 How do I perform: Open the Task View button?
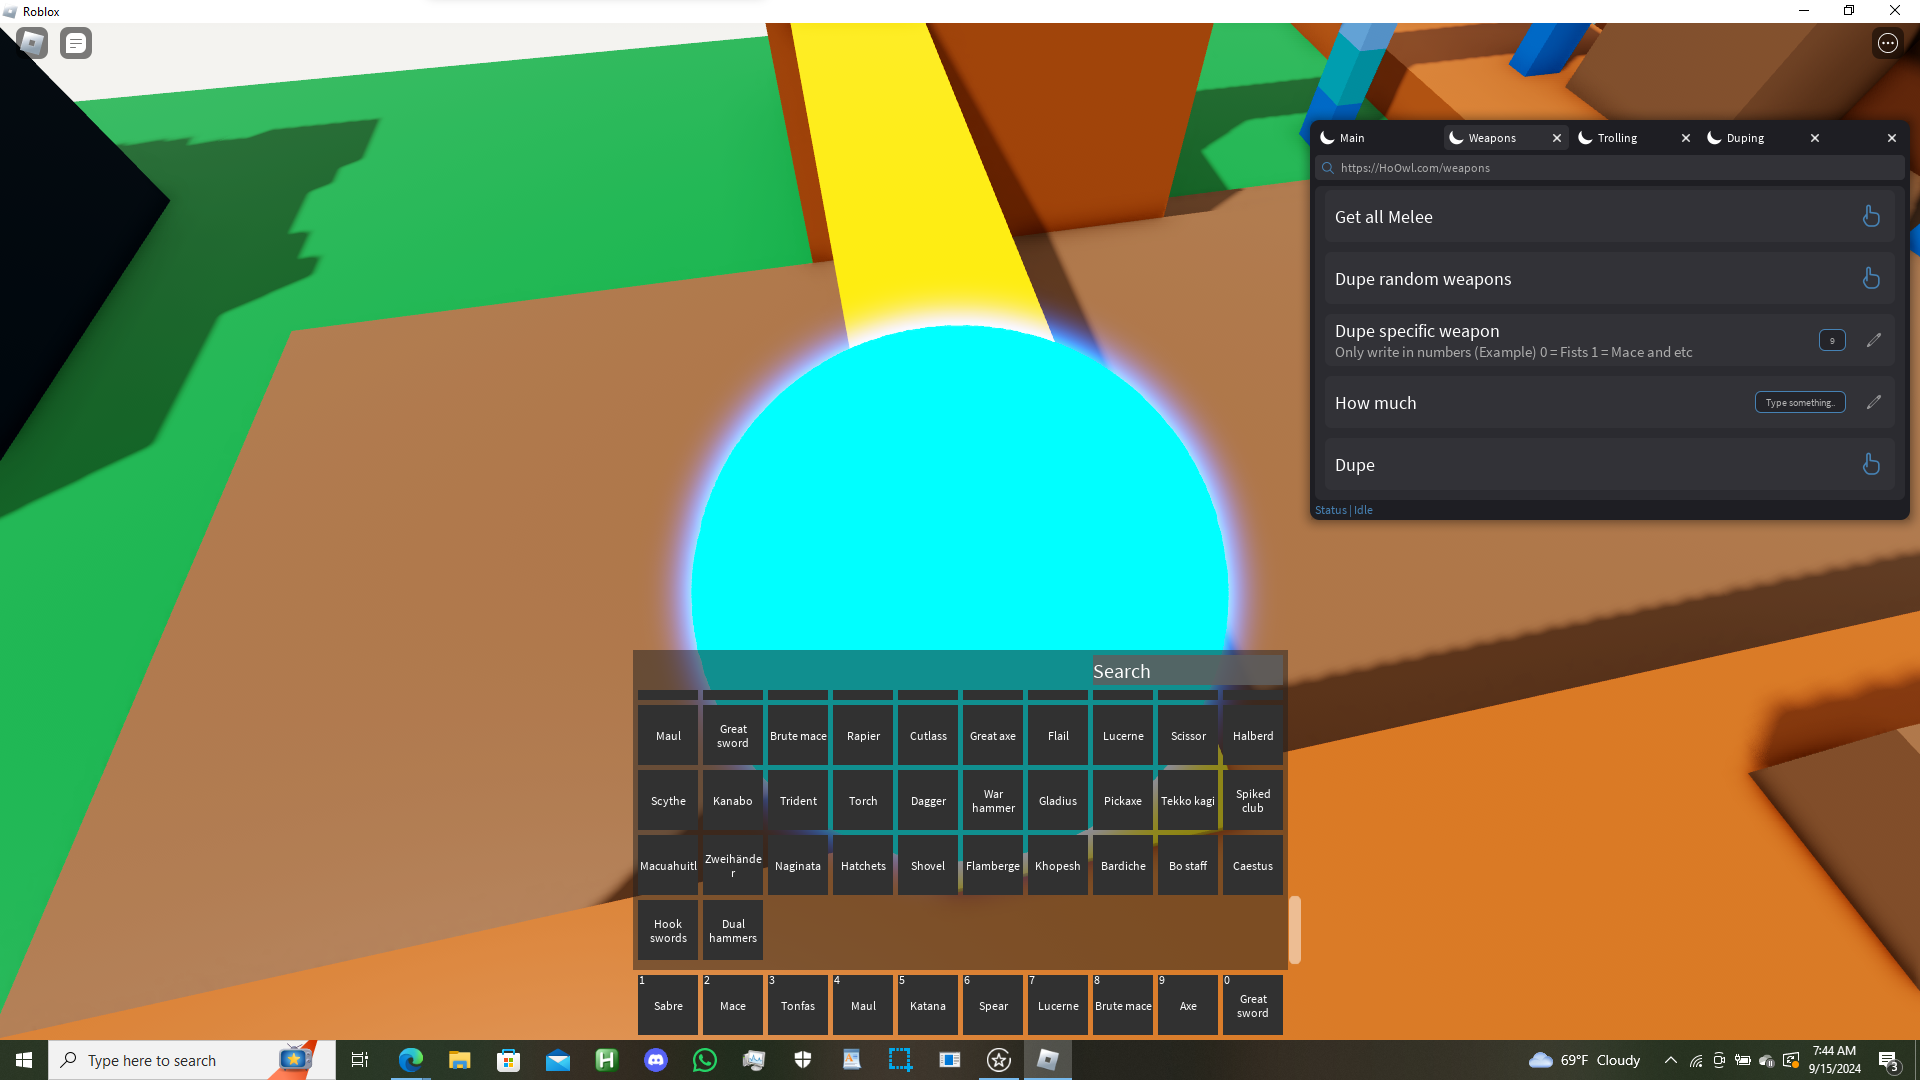(360, 1060)
